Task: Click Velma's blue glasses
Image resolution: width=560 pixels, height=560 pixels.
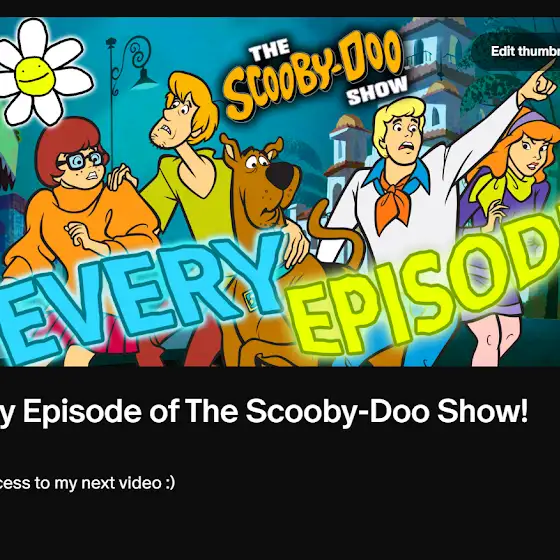Action: click(83, 160)
